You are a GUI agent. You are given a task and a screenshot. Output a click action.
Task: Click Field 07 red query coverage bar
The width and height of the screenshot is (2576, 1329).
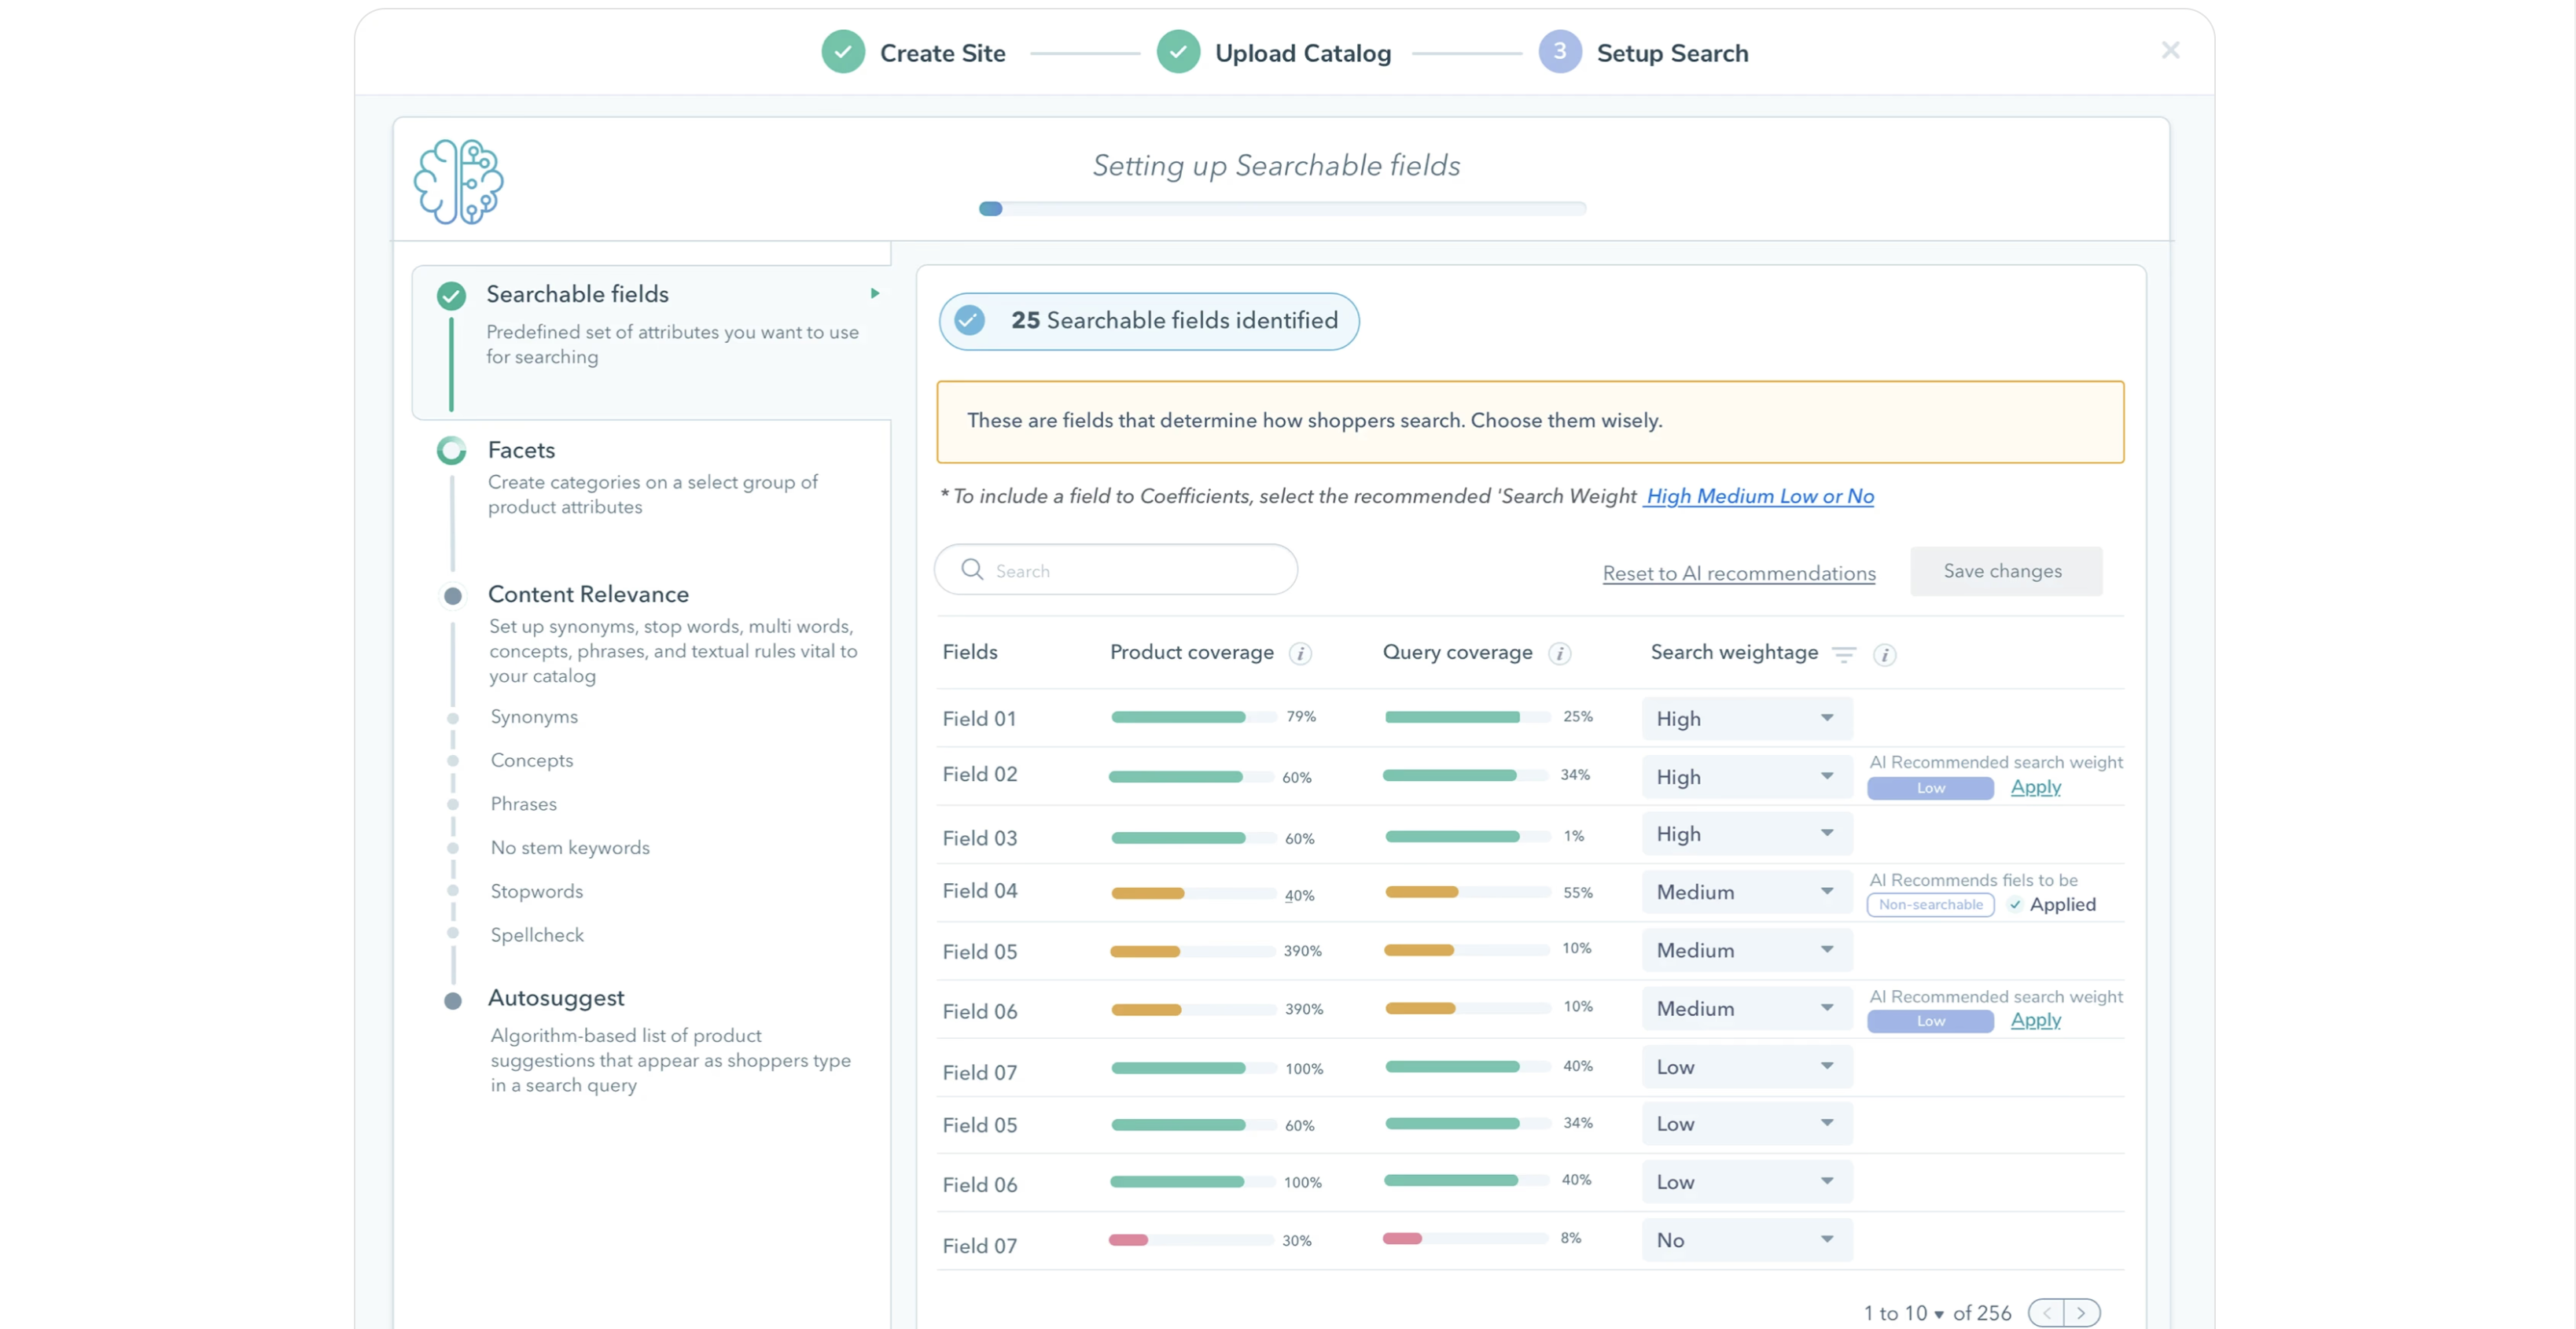coord(1465,1238)
